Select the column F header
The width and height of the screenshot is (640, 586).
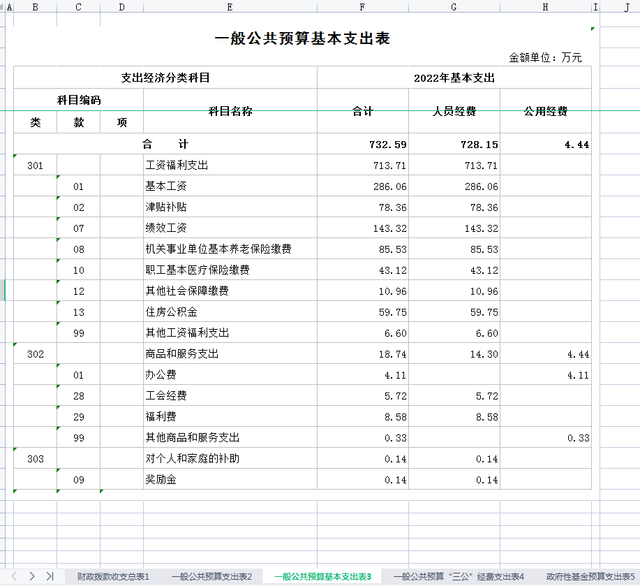pyautogui.click(x=363, y=7)
